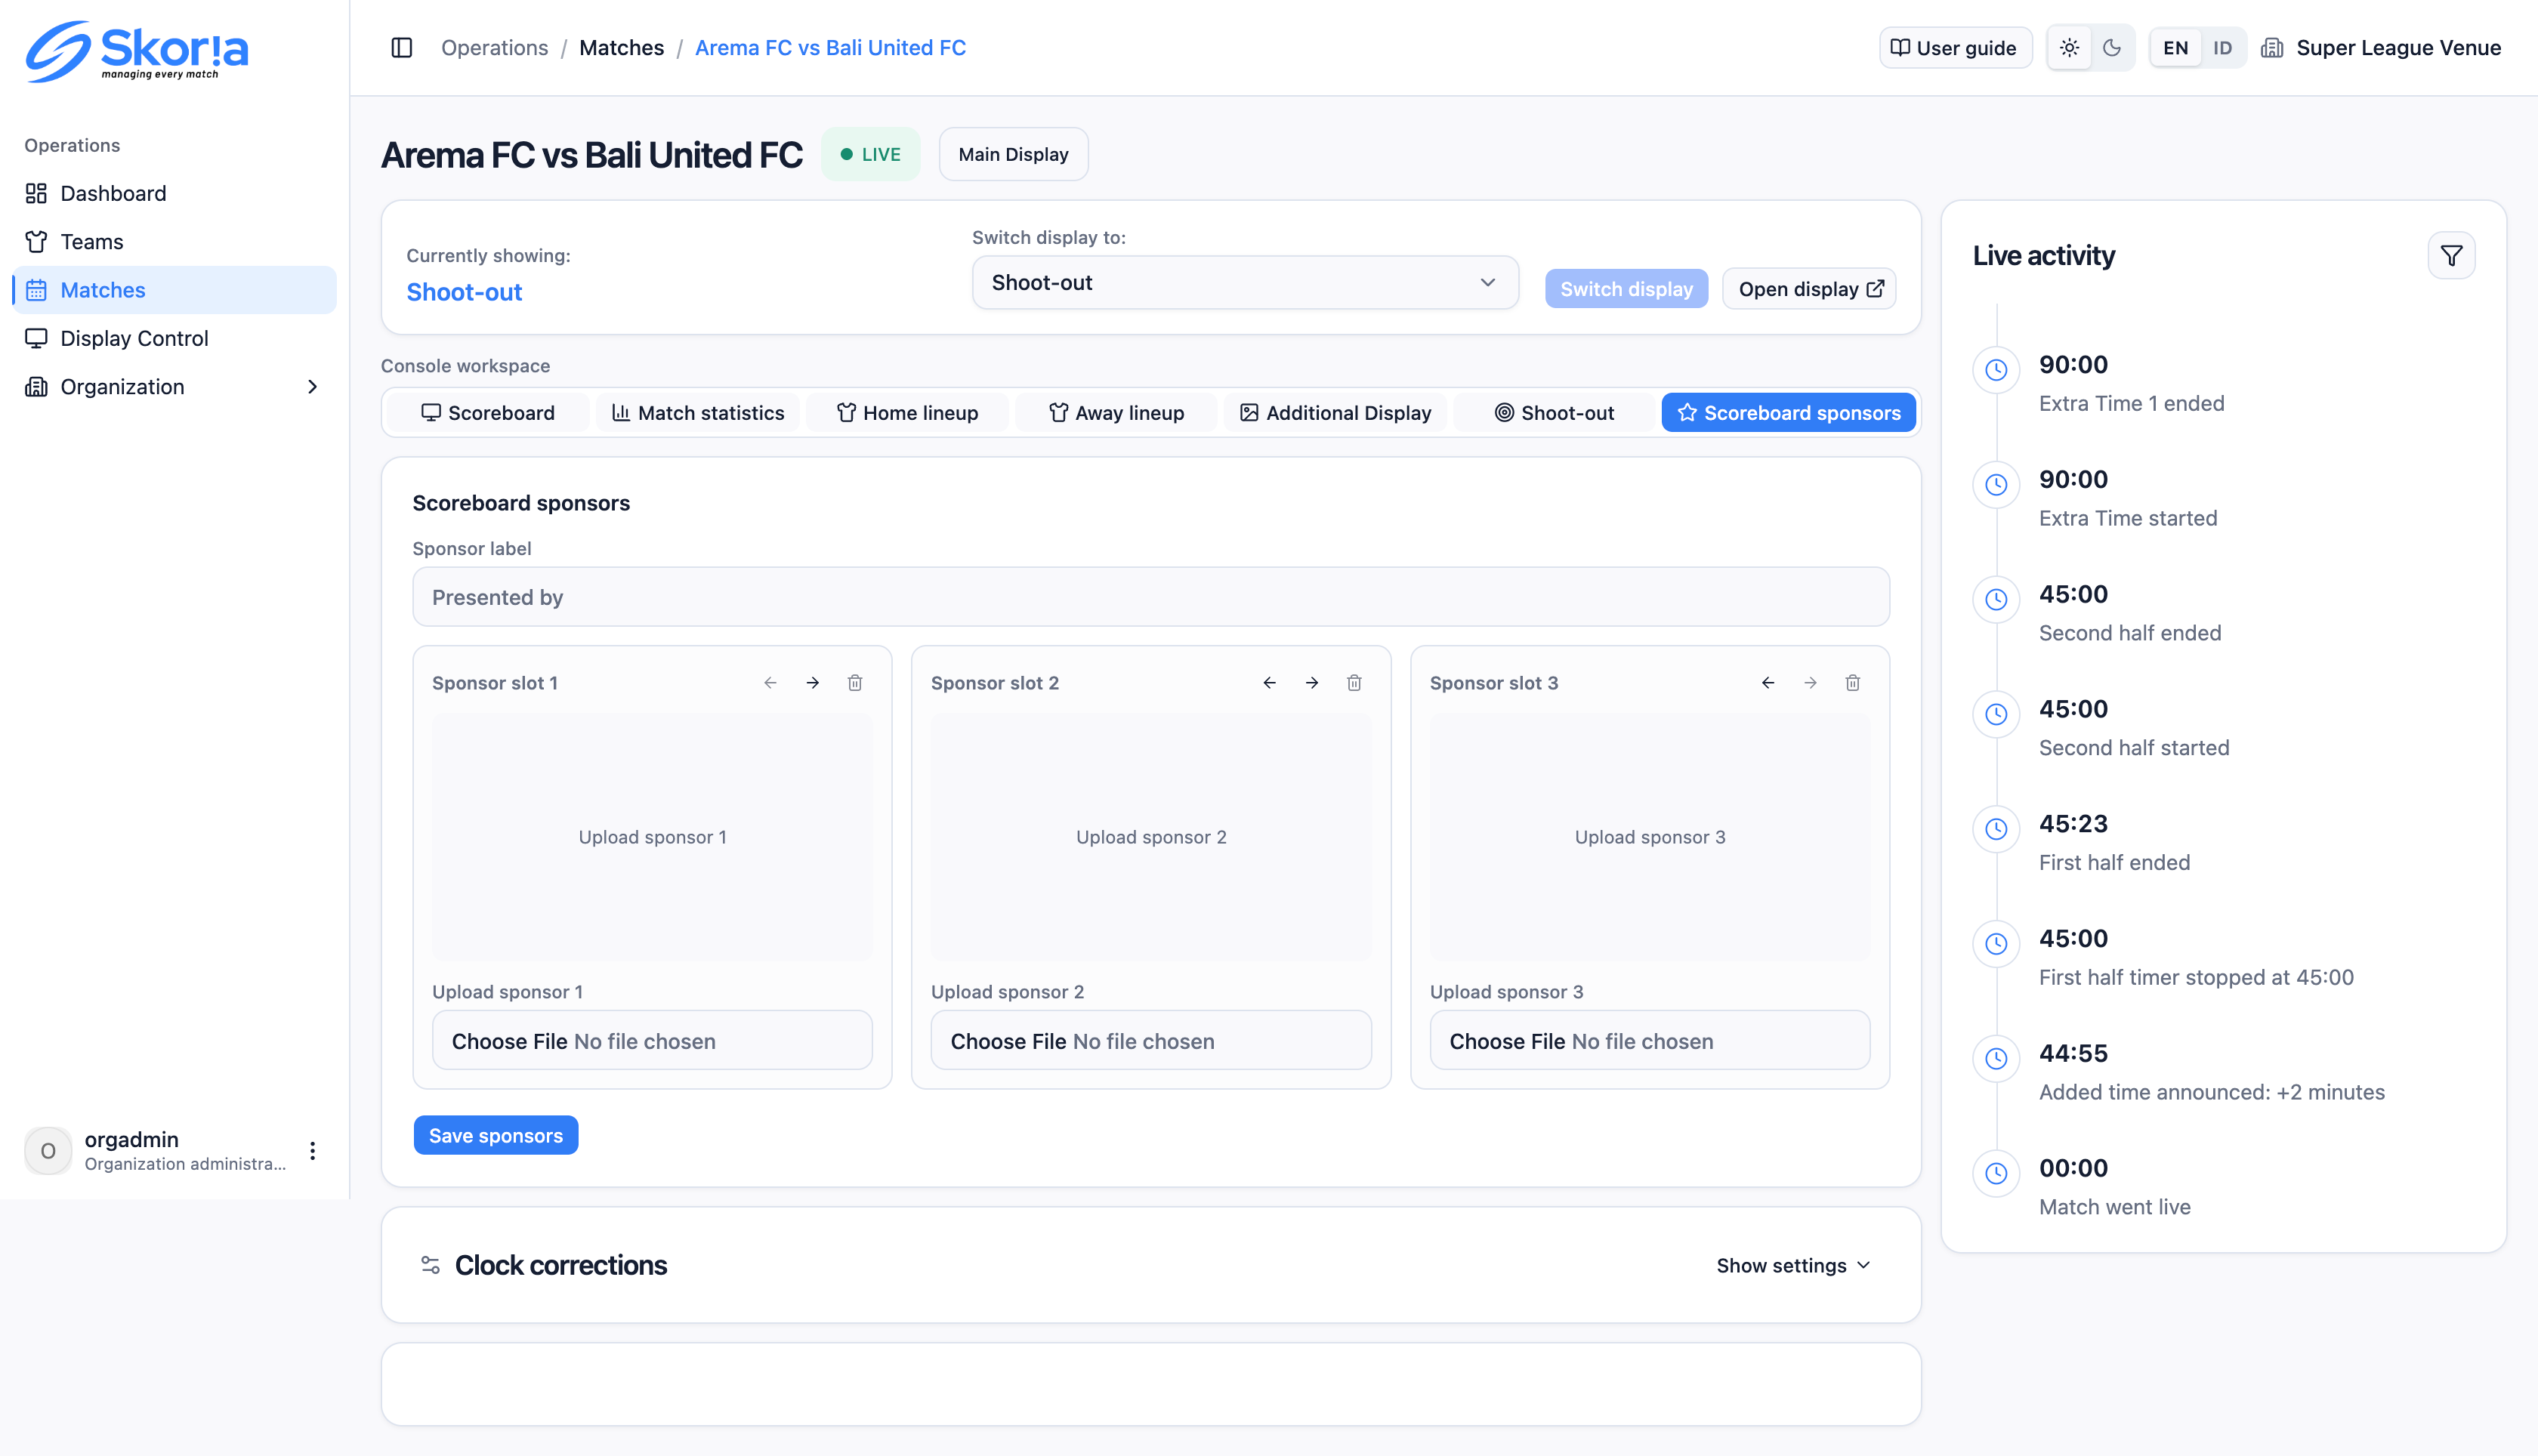Viewport: 2538px width, 1456px height.
Task: Move Sponsor slot 2 right arrow
Action: click(x=1311, y=682)
